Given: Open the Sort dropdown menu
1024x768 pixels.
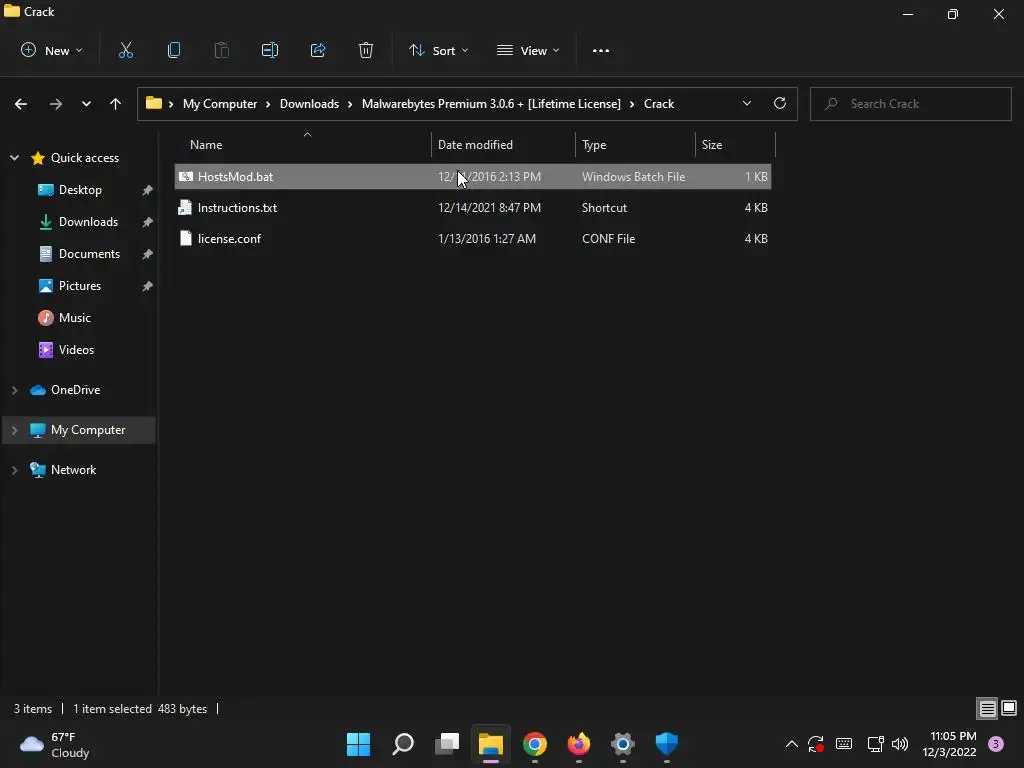Looking at the screenshot, I should pos(438,50).
